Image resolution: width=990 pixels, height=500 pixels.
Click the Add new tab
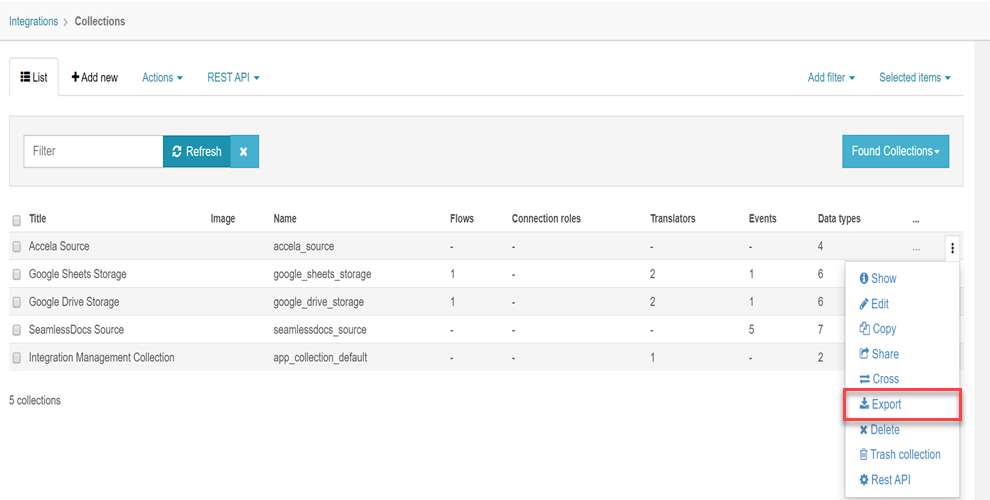(x=95, y=77)
